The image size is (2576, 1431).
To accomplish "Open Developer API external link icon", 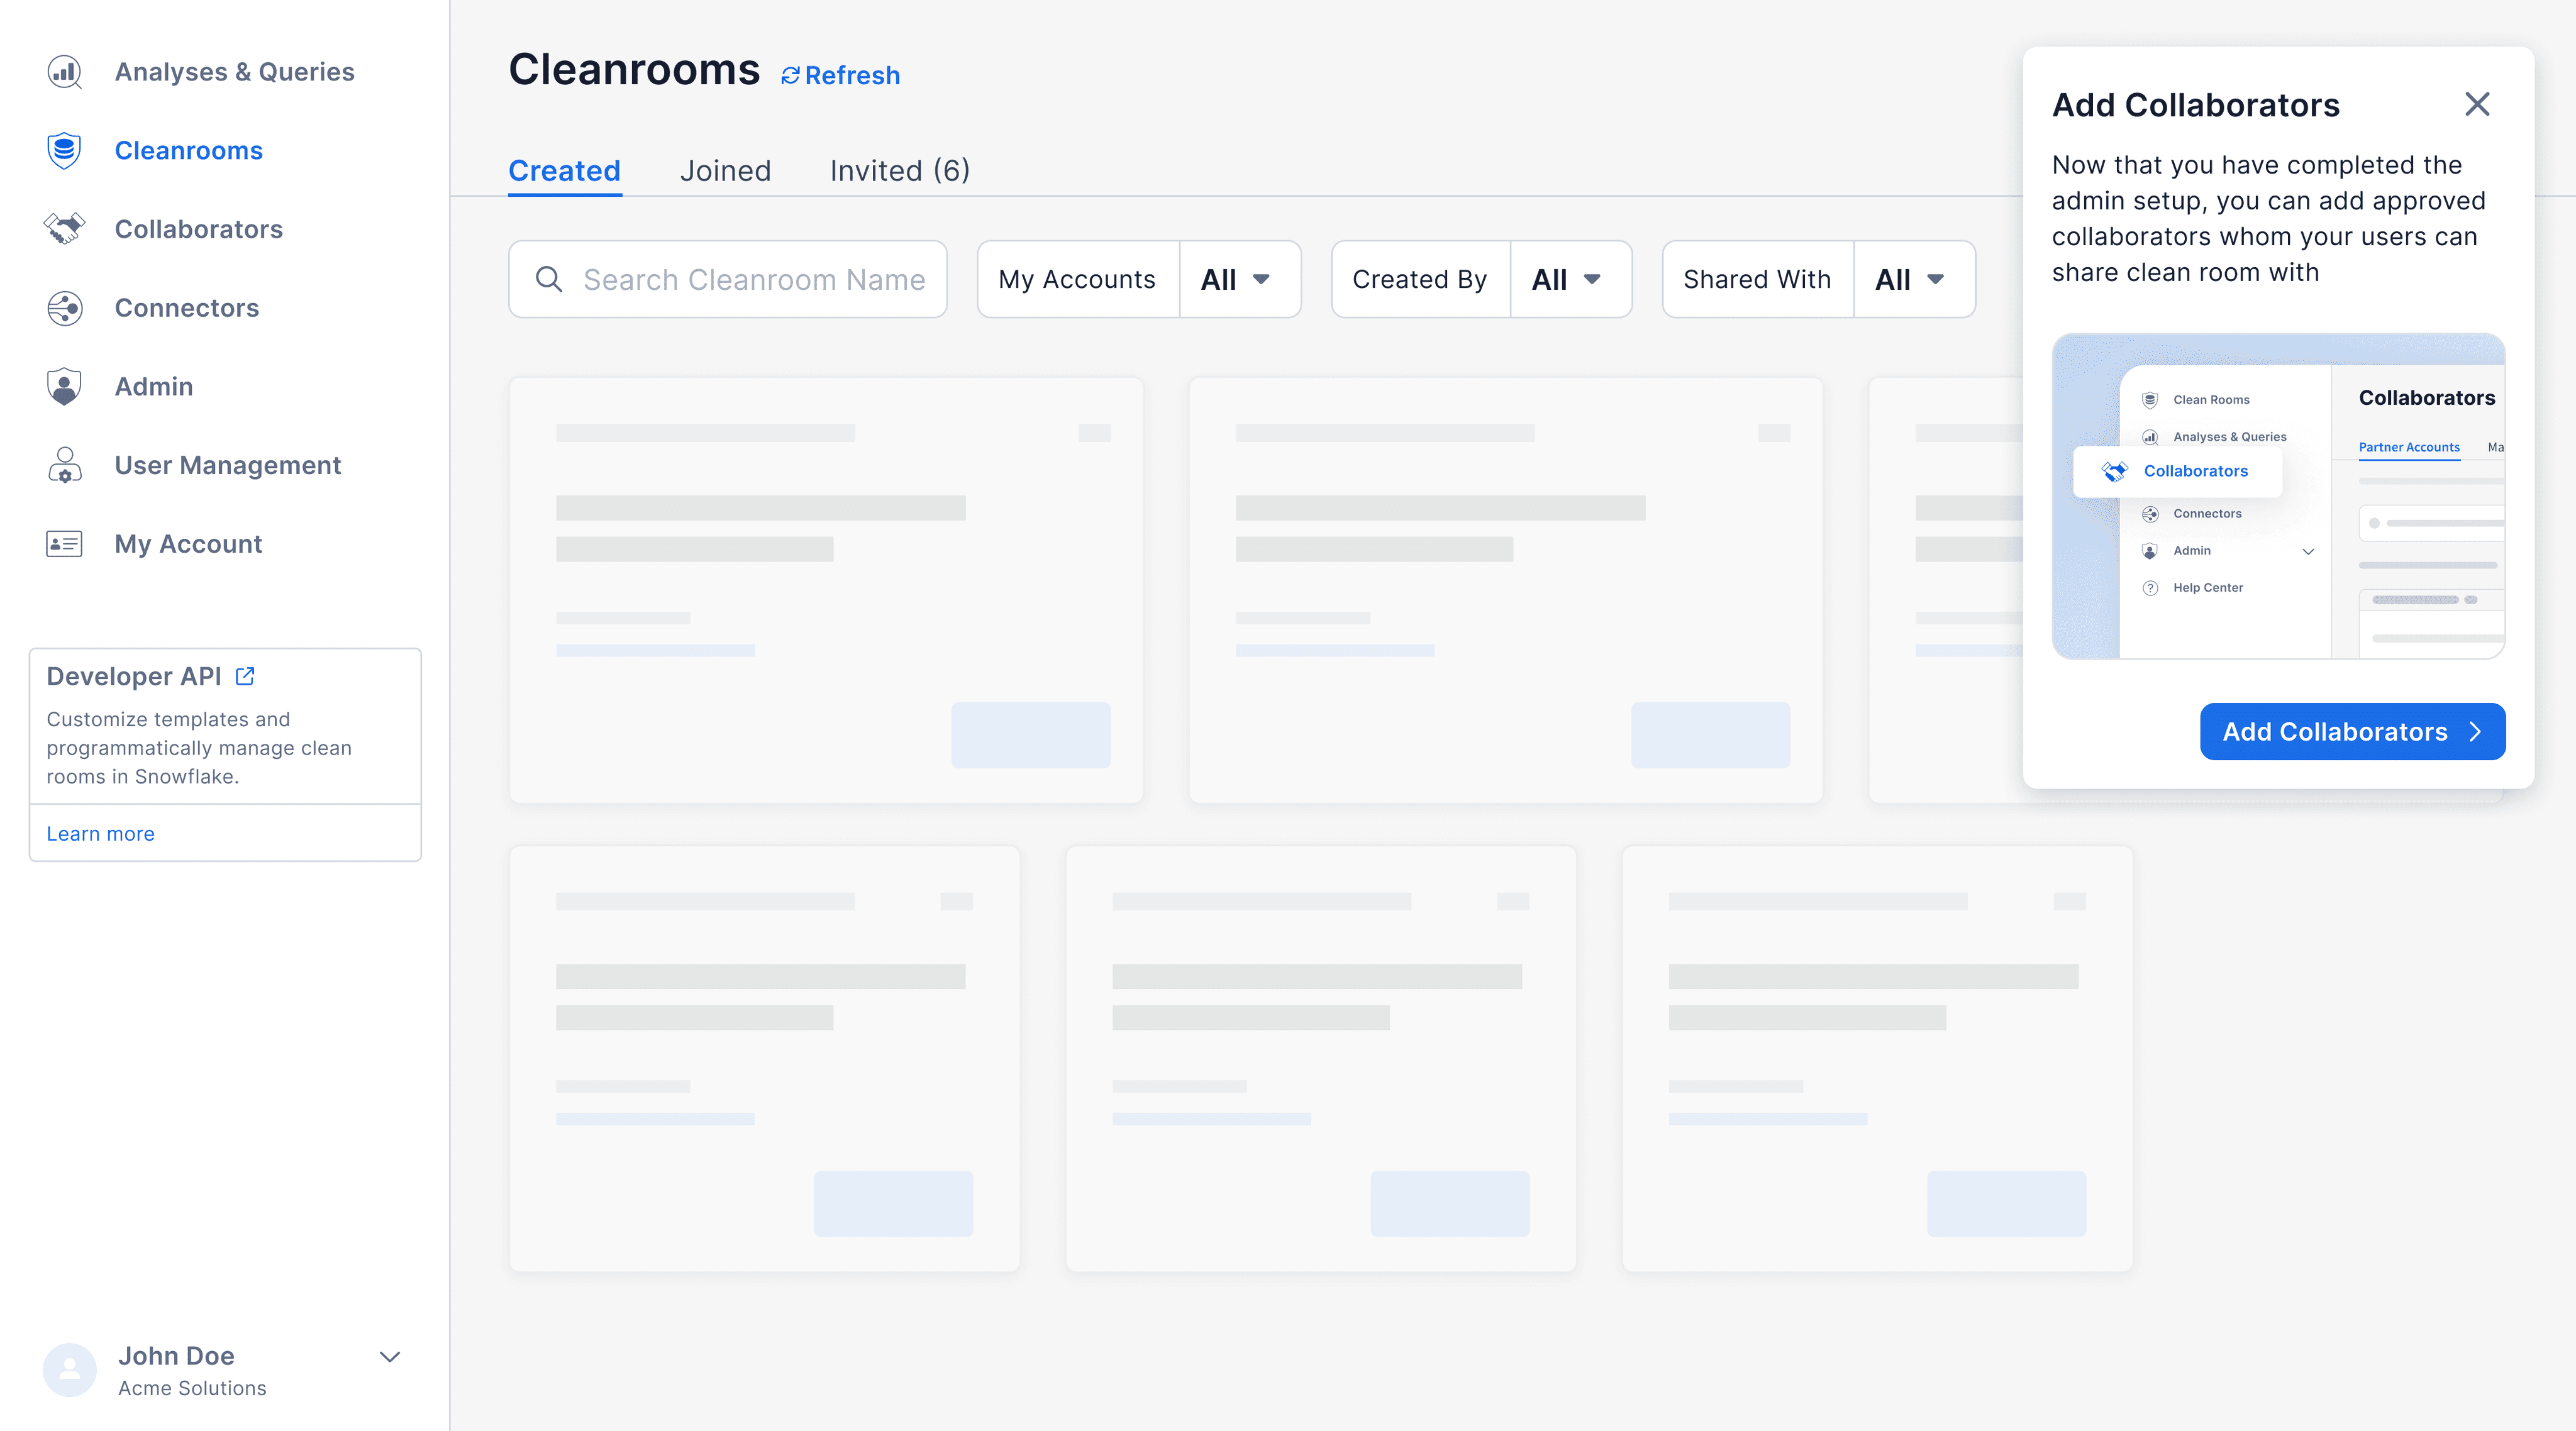I will pos(245,676).
